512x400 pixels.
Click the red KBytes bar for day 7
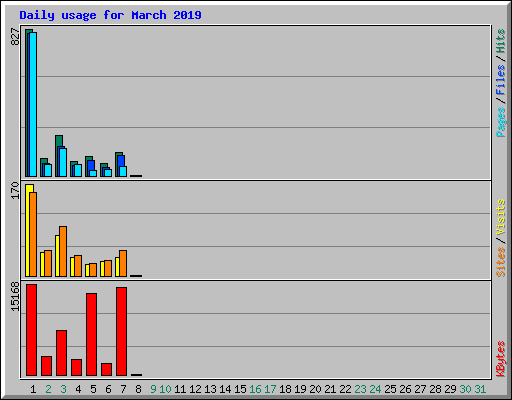point(122,331)
